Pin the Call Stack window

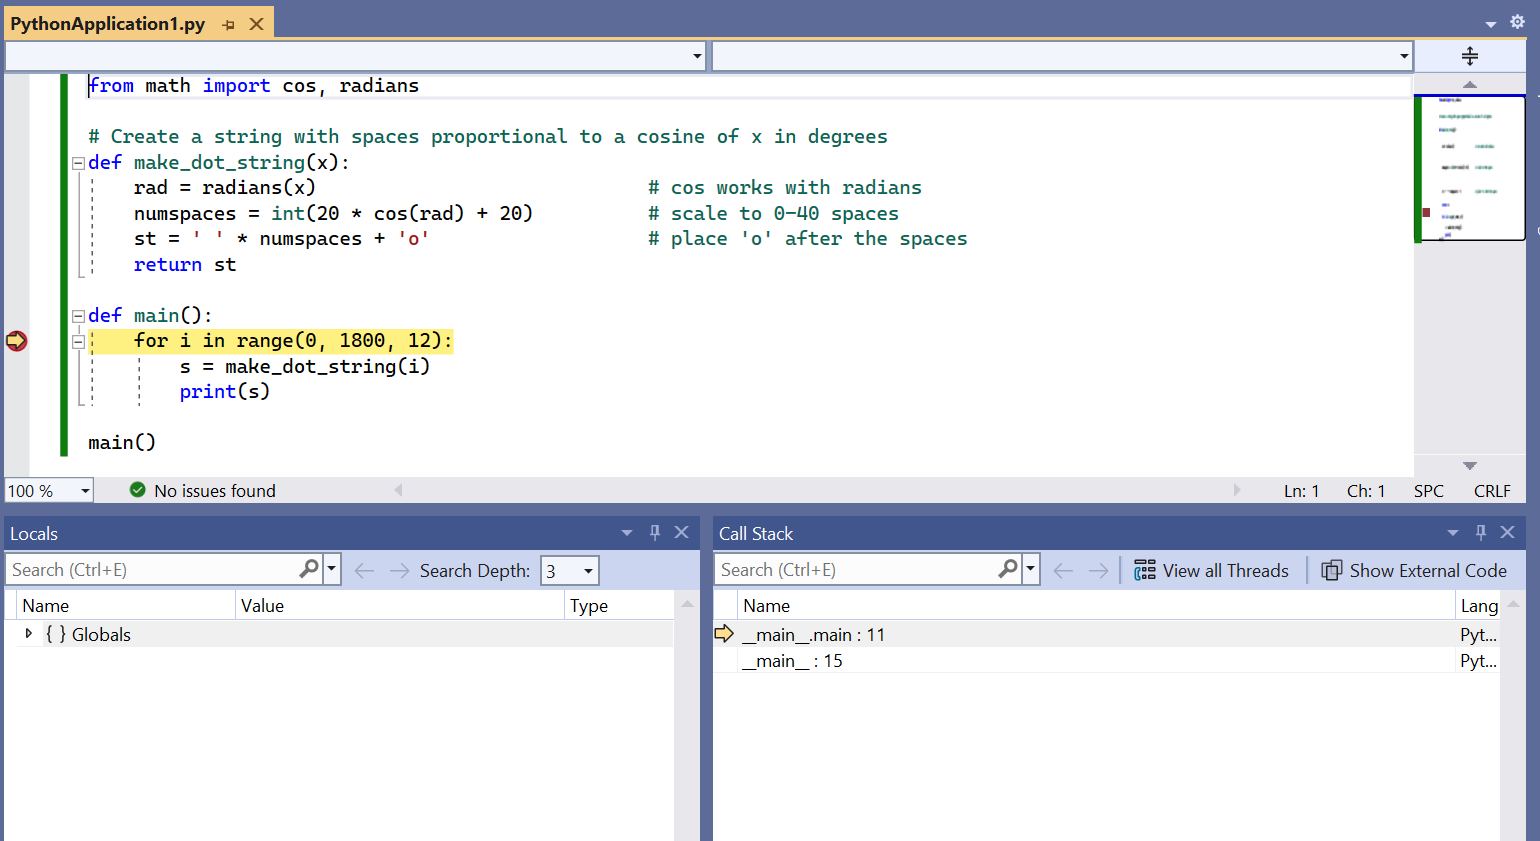pyautogui.click(x=1481, y=533)
